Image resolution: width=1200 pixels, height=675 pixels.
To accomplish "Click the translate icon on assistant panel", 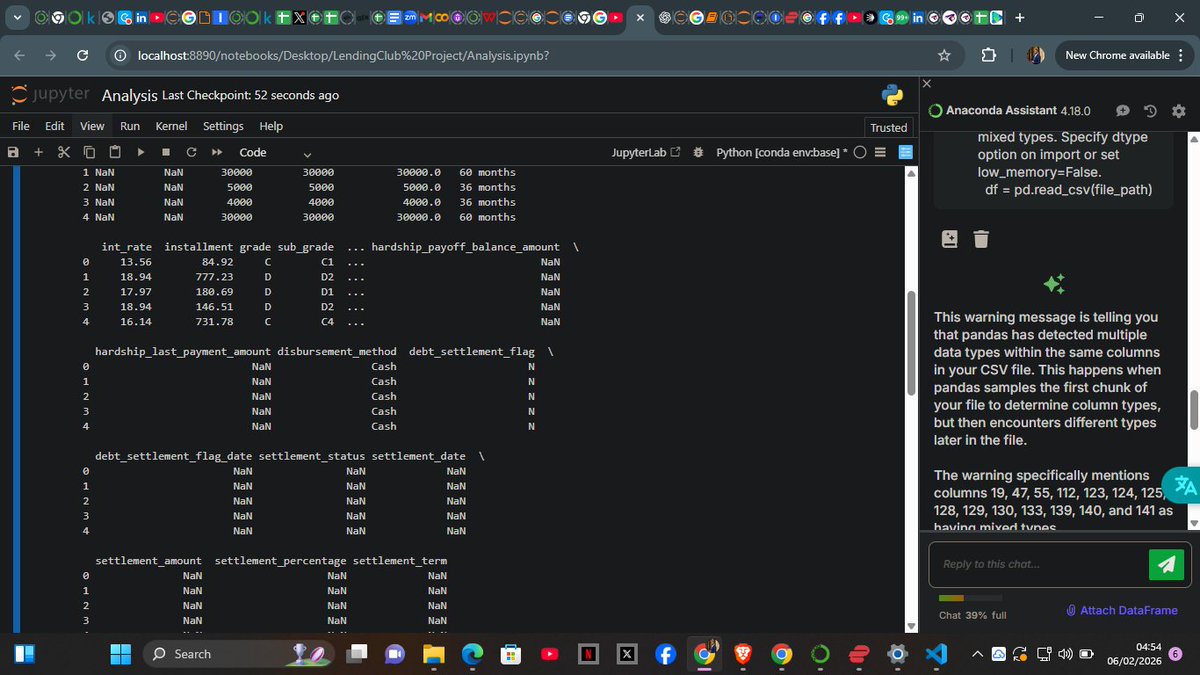I will (x=1185, y=487).
